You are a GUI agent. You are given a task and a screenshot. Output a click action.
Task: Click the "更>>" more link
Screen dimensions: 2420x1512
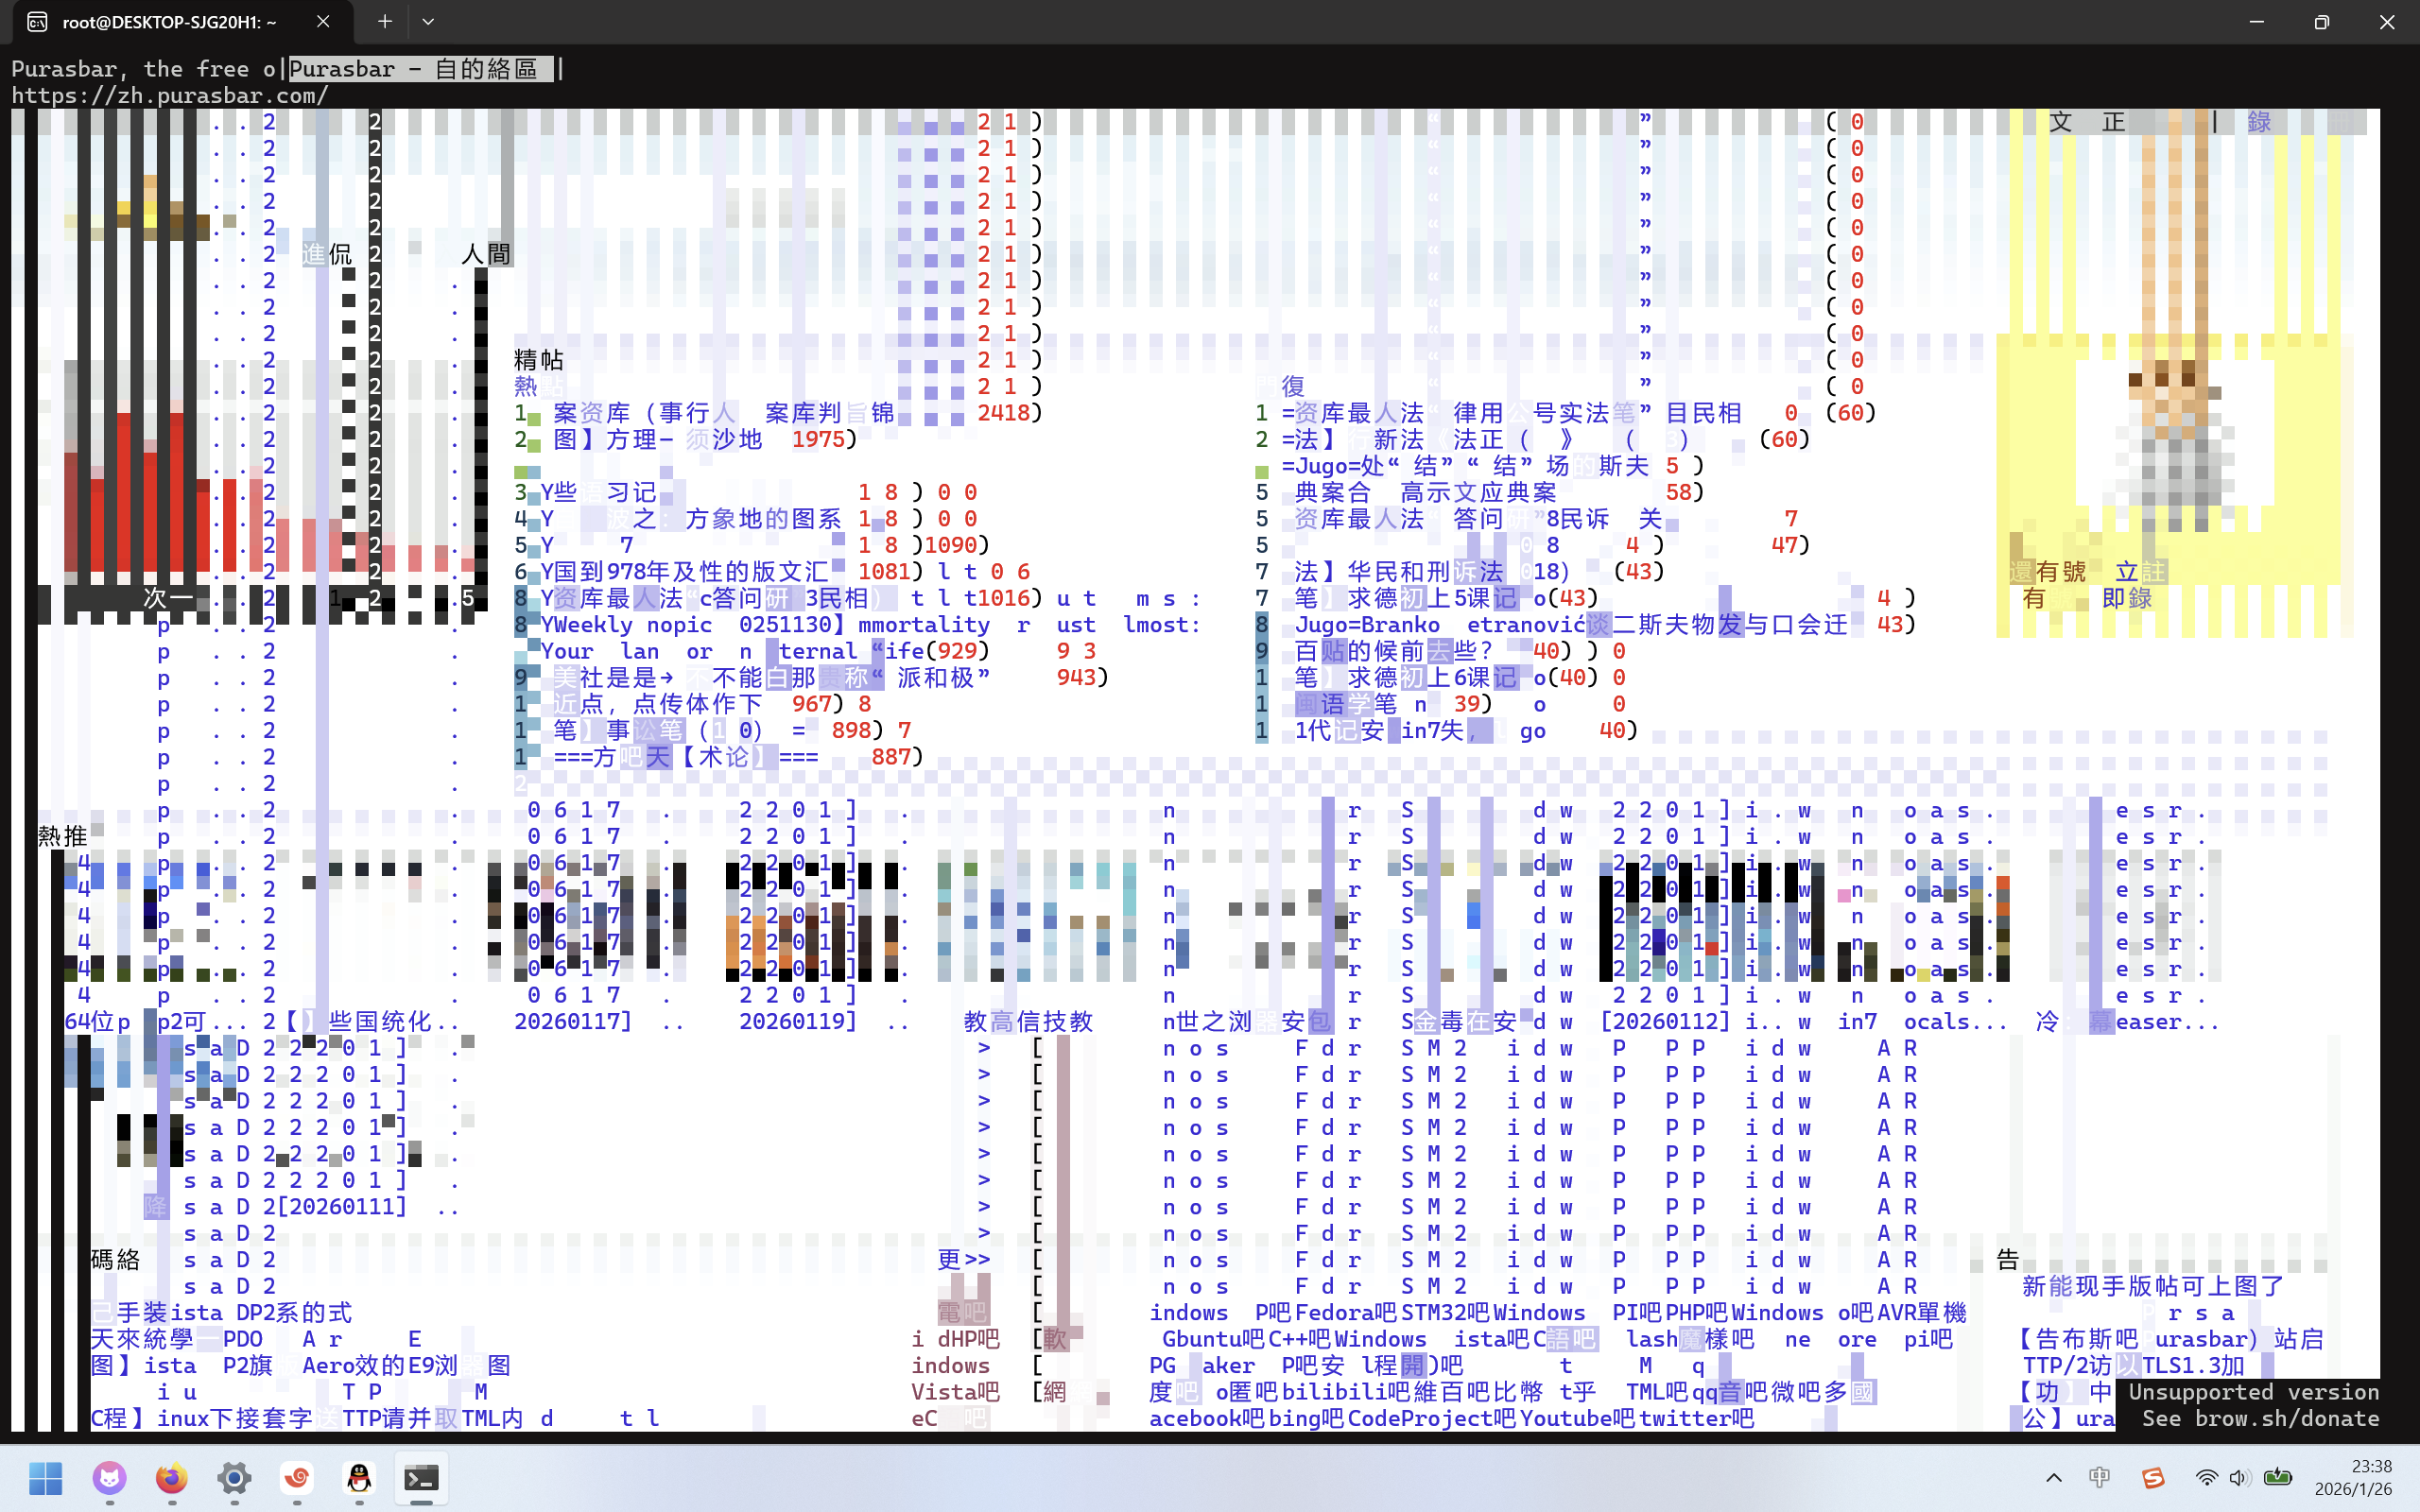(x=963, y=1259)
